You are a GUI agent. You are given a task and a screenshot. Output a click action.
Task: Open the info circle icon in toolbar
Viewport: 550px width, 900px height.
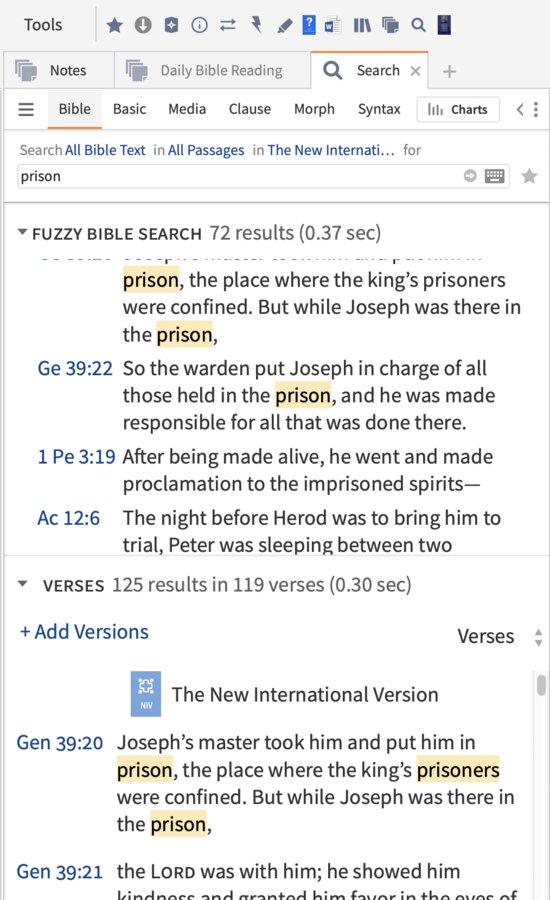(x=199, y=25)
